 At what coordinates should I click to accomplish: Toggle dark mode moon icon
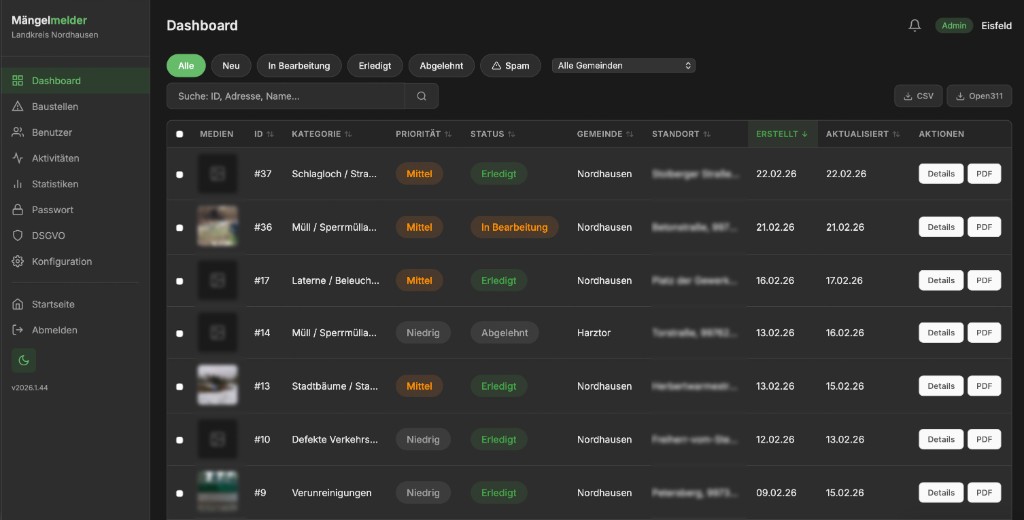(23, 360)
